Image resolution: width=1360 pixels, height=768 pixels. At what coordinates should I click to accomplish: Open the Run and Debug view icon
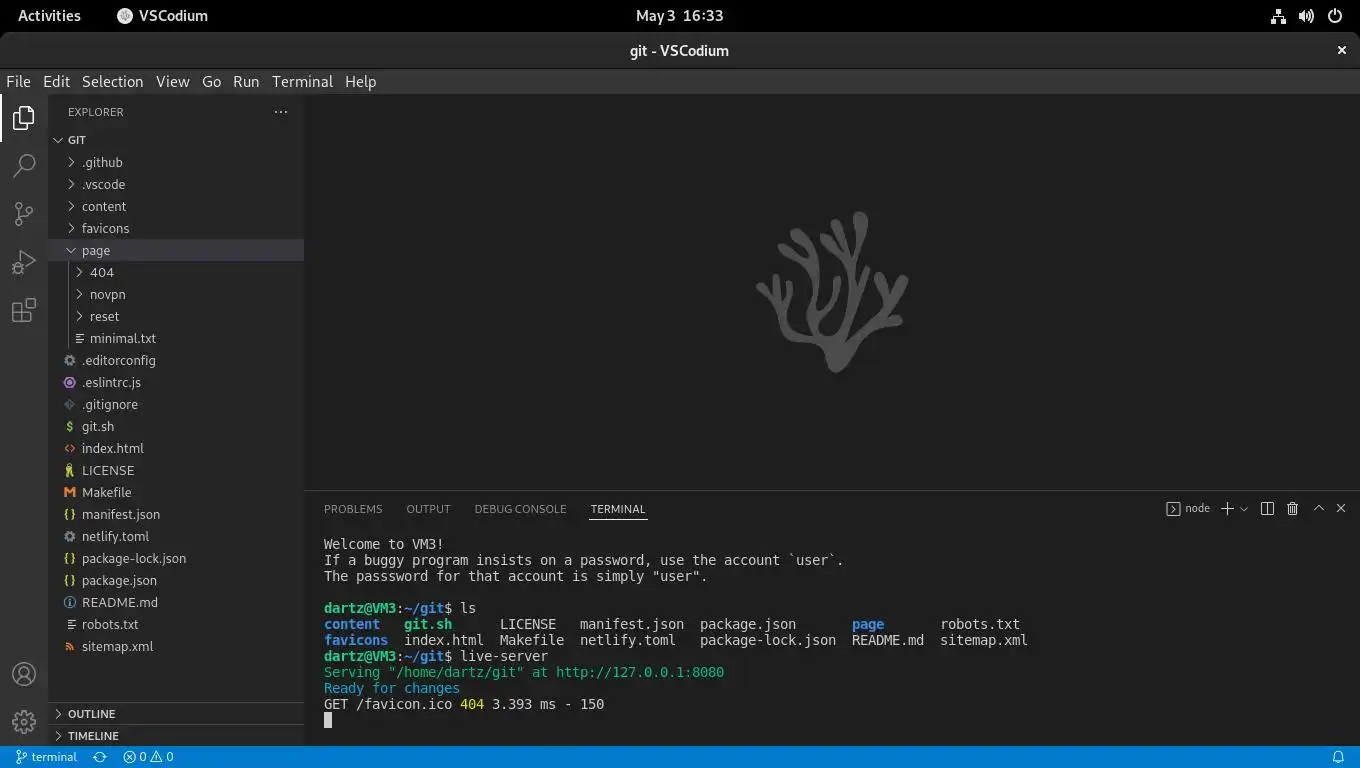(x=24, y=262)
